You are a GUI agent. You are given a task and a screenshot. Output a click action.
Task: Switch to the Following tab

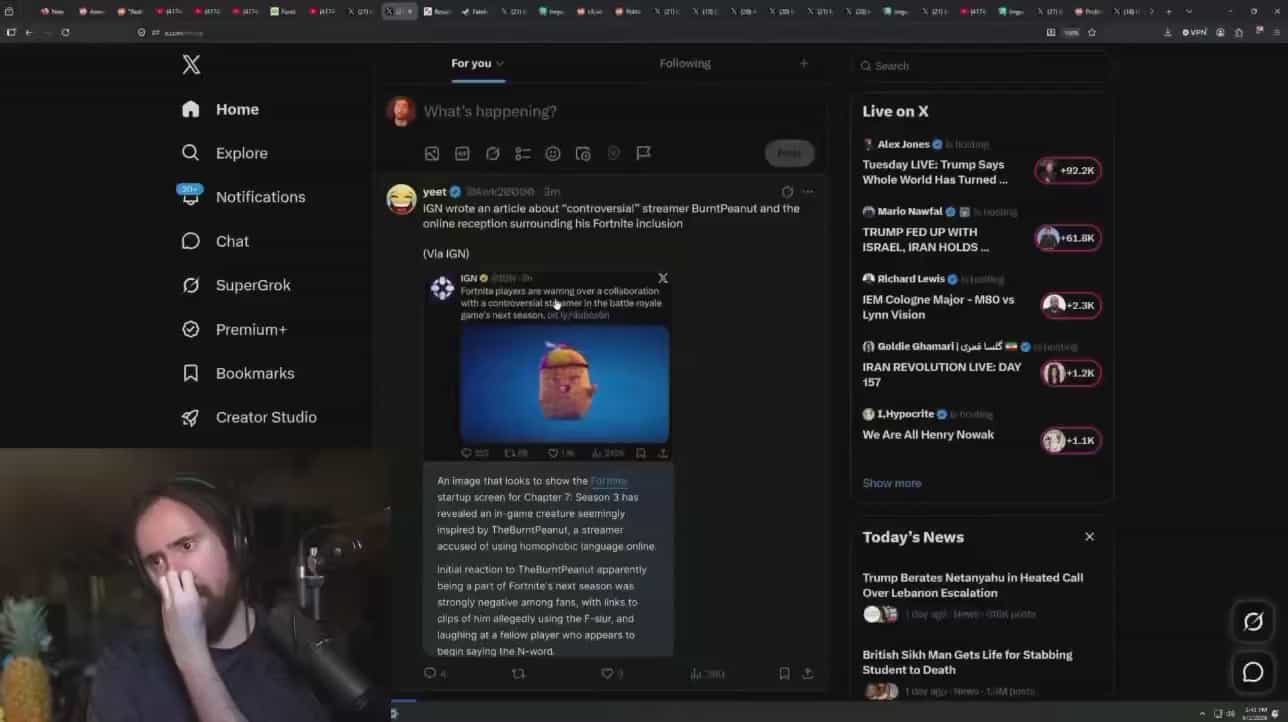(685, 63)
